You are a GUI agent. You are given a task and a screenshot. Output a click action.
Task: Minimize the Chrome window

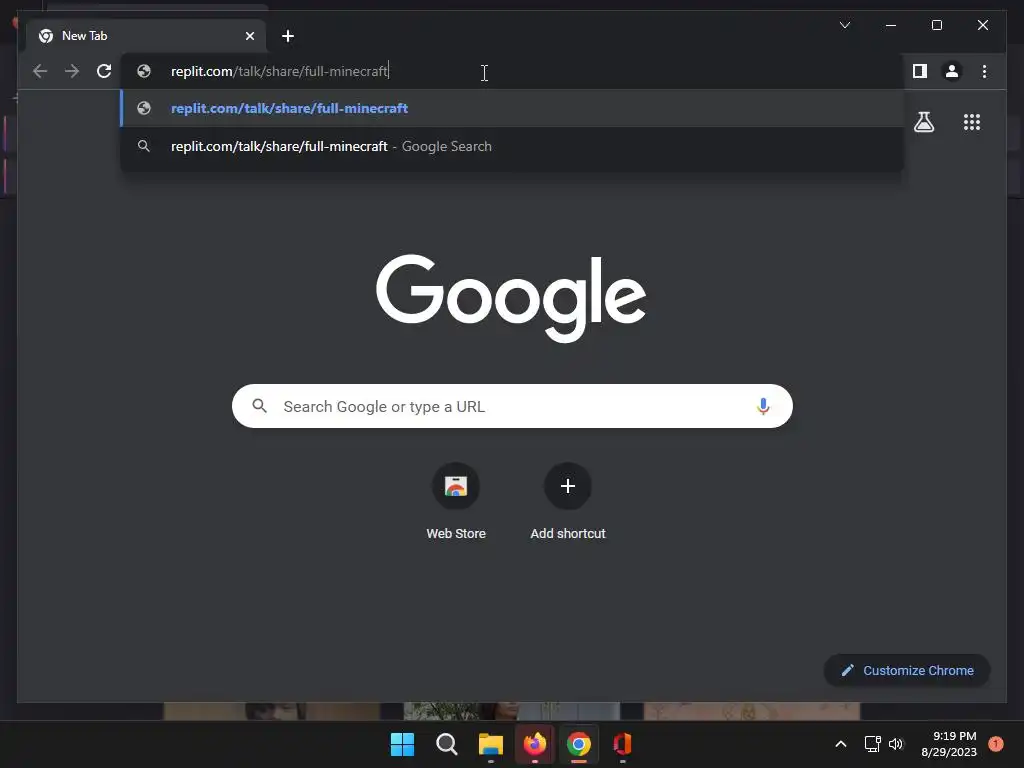[891, 25]
